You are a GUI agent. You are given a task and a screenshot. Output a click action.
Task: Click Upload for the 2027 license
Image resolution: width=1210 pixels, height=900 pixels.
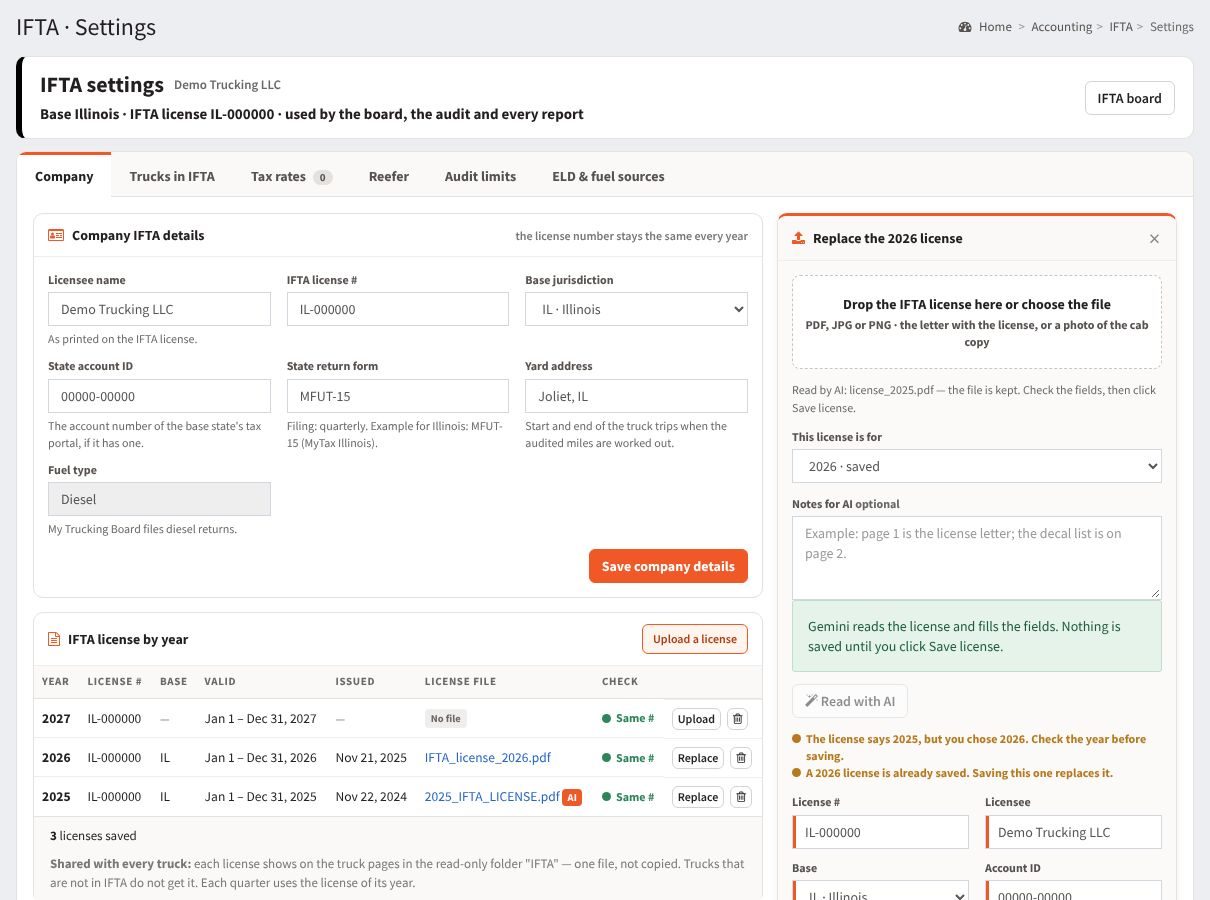(696, 719)
